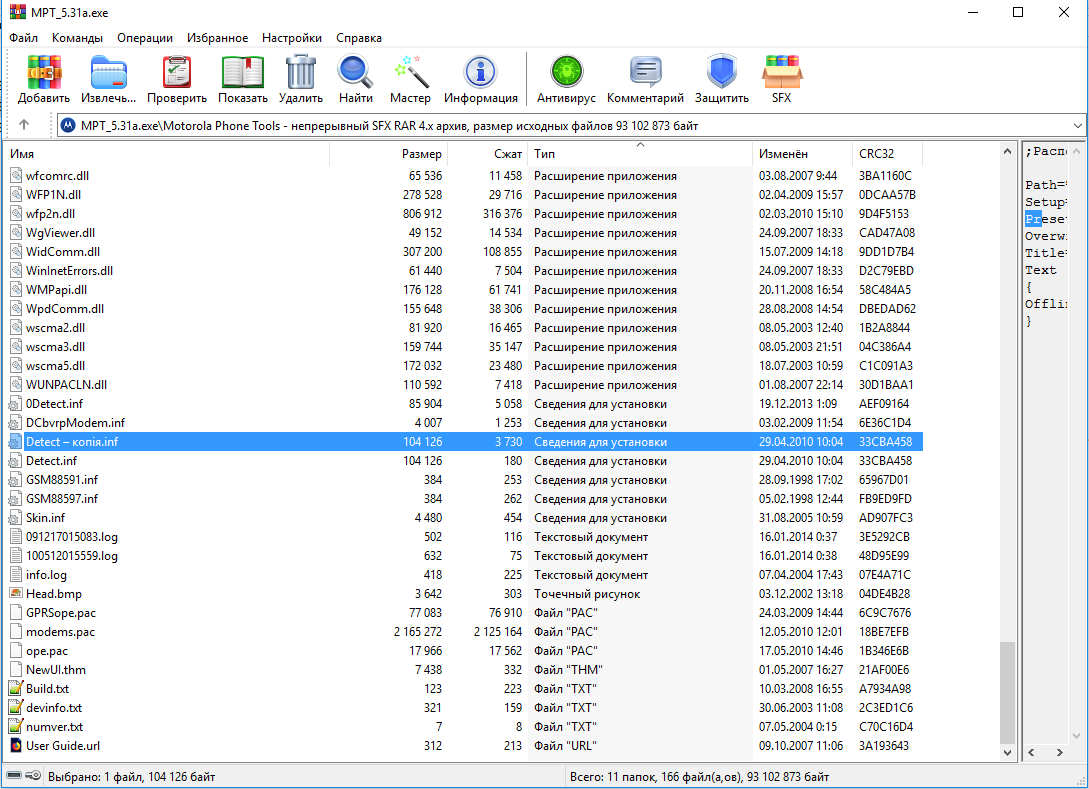
Task: Click the Удалить trash can icon
Action: click(301, 72)
